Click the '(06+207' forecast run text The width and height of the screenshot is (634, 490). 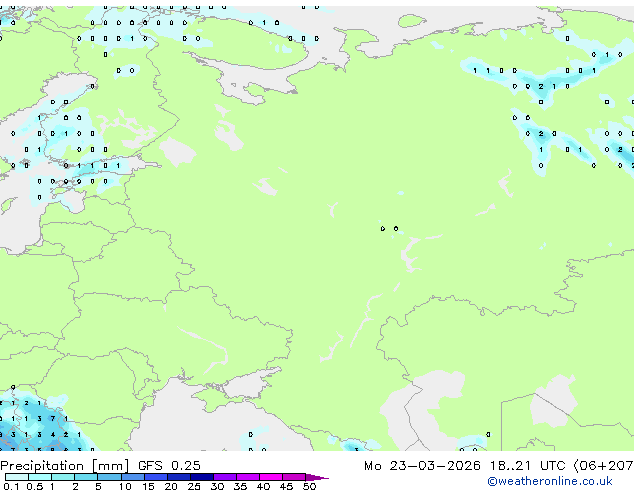point(603,466)
